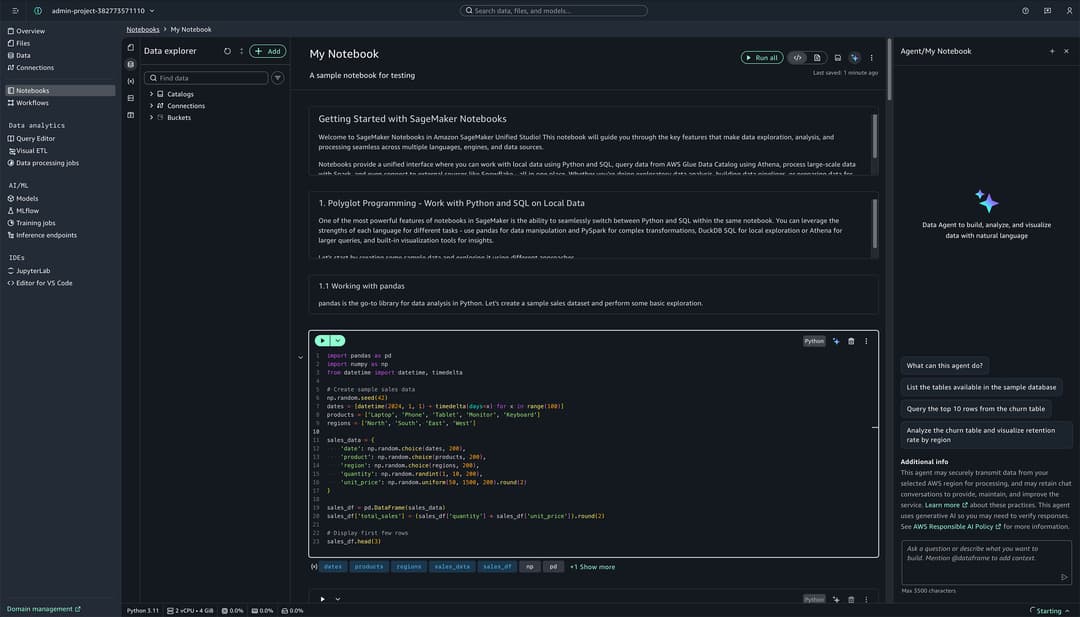Save the notebook using the save icon
The image size is (1080, 617).
(x=837, y=57)
